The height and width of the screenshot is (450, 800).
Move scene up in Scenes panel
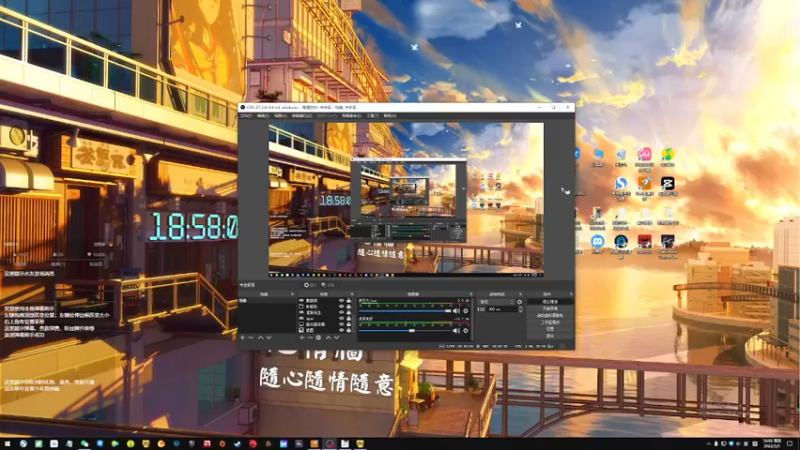click(x=260, y=338)
